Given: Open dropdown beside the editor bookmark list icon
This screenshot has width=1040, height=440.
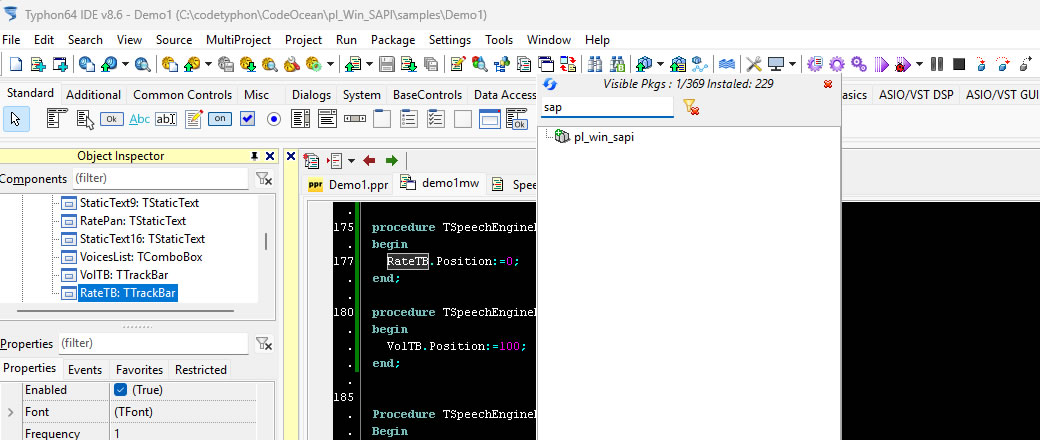Looking at the screenshot, I should 351,161.
